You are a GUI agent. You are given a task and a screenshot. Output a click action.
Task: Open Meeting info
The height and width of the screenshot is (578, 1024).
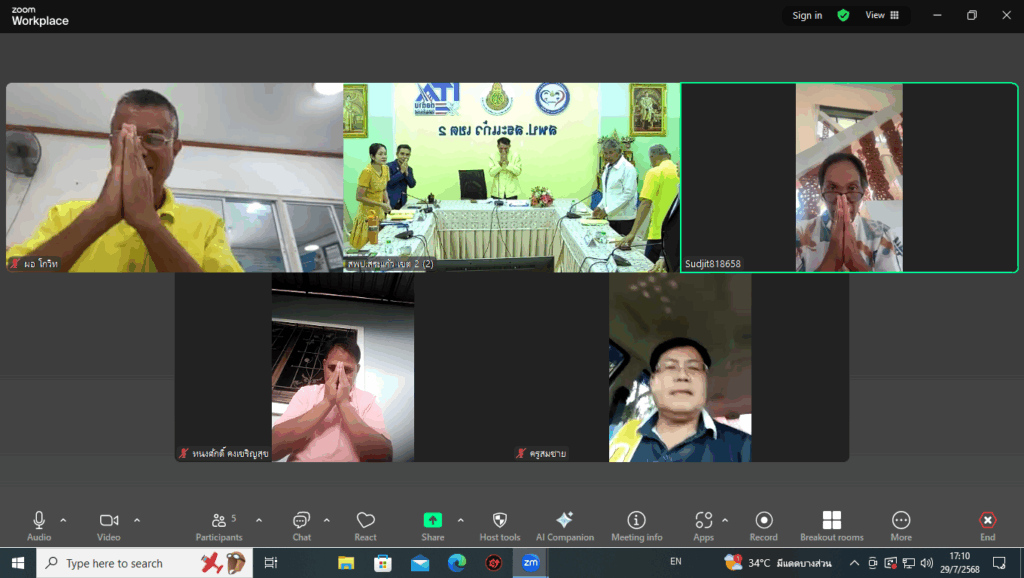coord(636,525)
